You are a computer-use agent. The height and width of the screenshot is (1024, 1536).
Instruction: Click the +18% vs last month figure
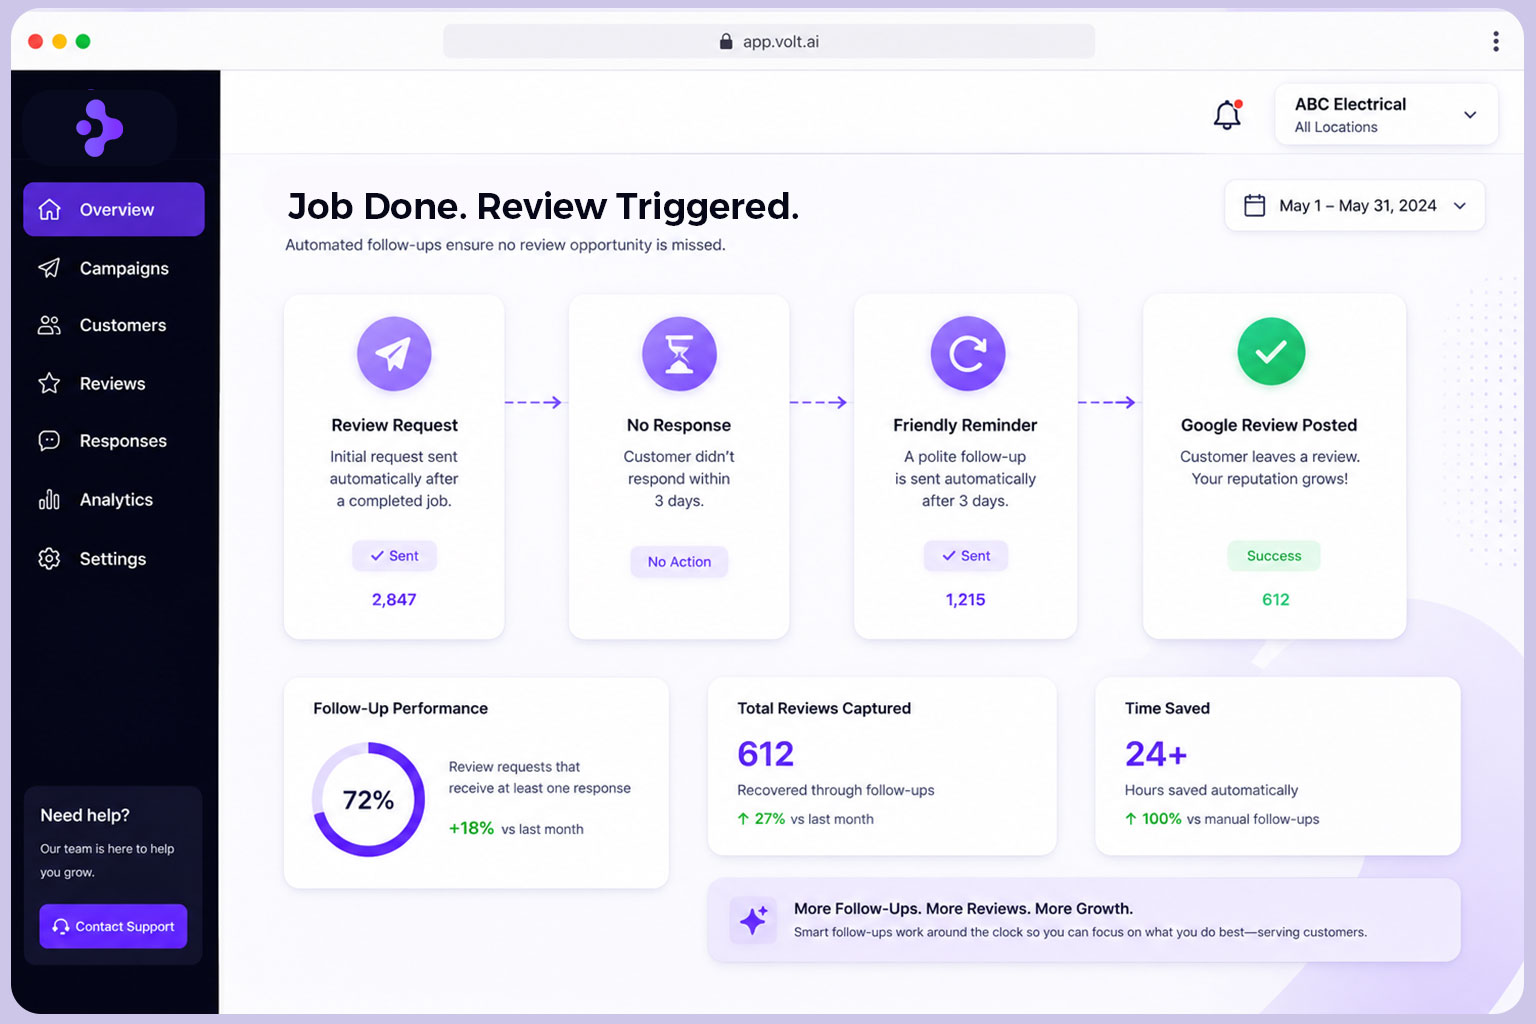click(x=516, y=828)
